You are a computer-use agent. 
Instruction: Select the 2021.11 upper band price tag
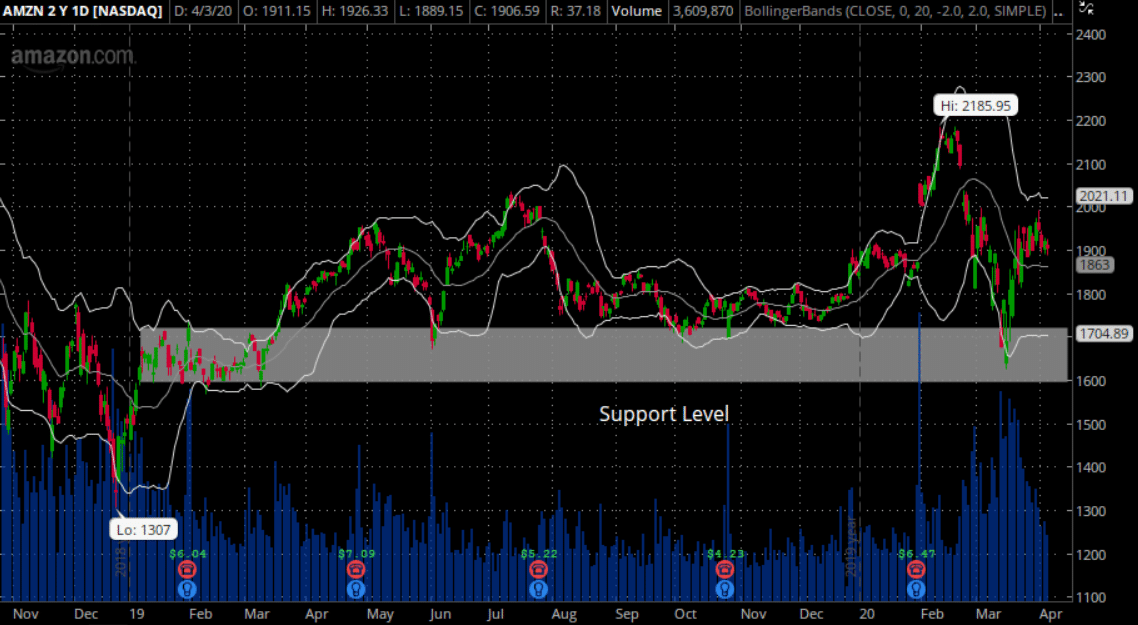coord(1103,196)
